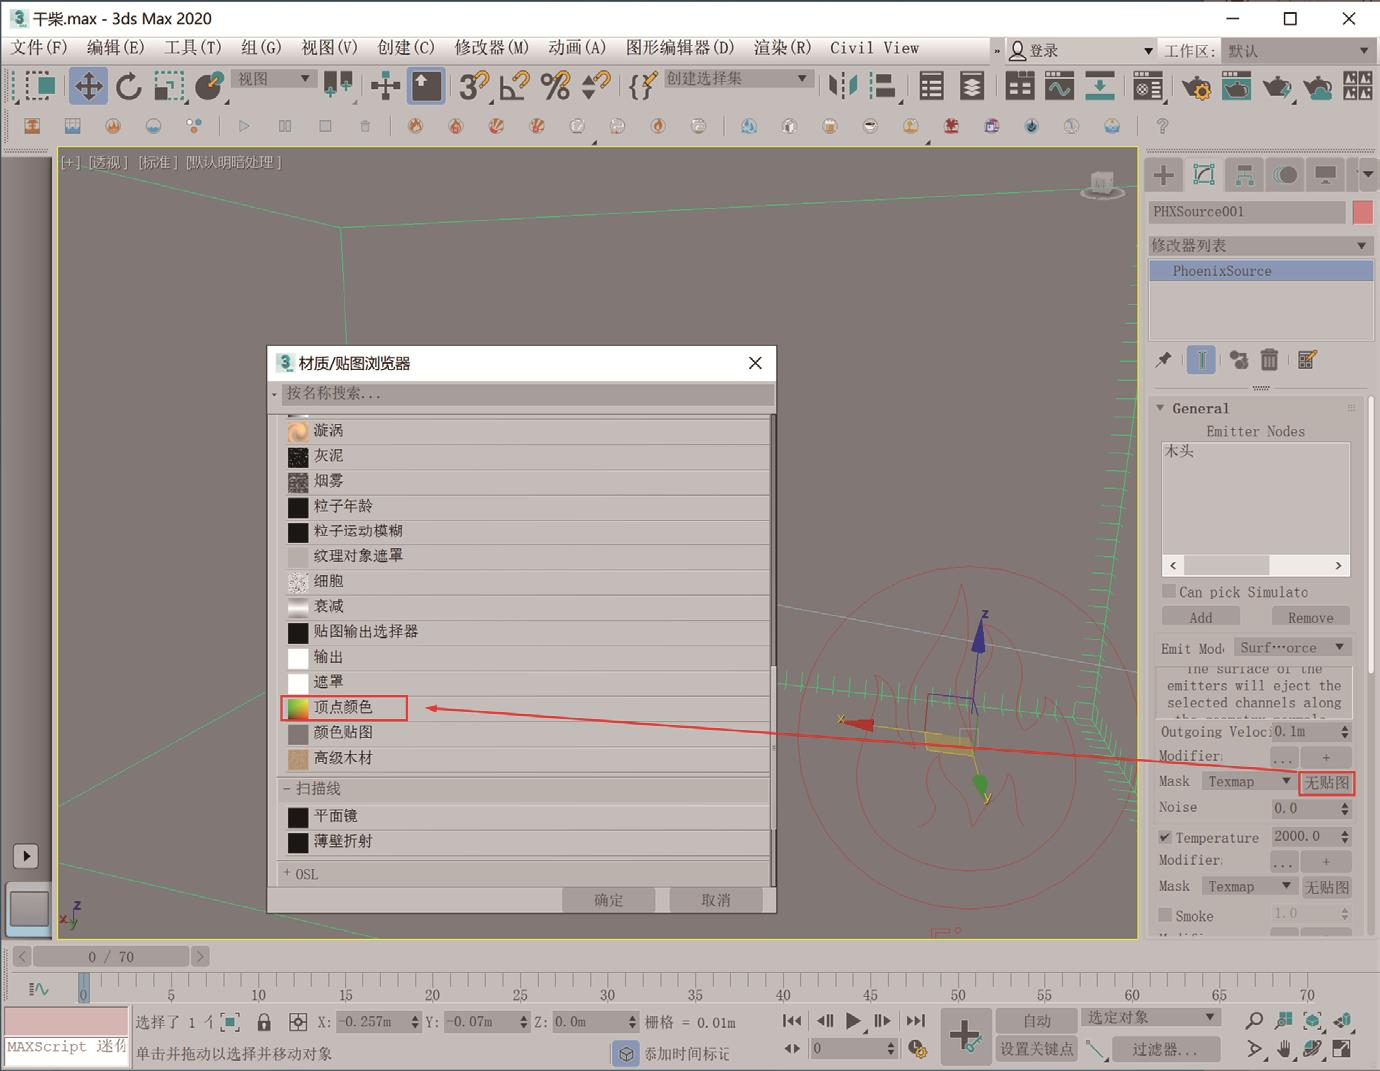Select the Move tool in the toolbar
1380x1071 pixels.
88,87
